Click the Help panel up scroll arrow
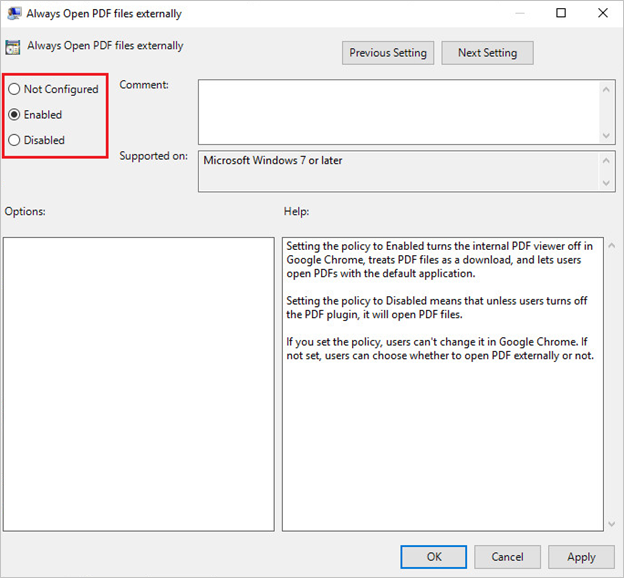The image size is (624, 578). [612, 246]
